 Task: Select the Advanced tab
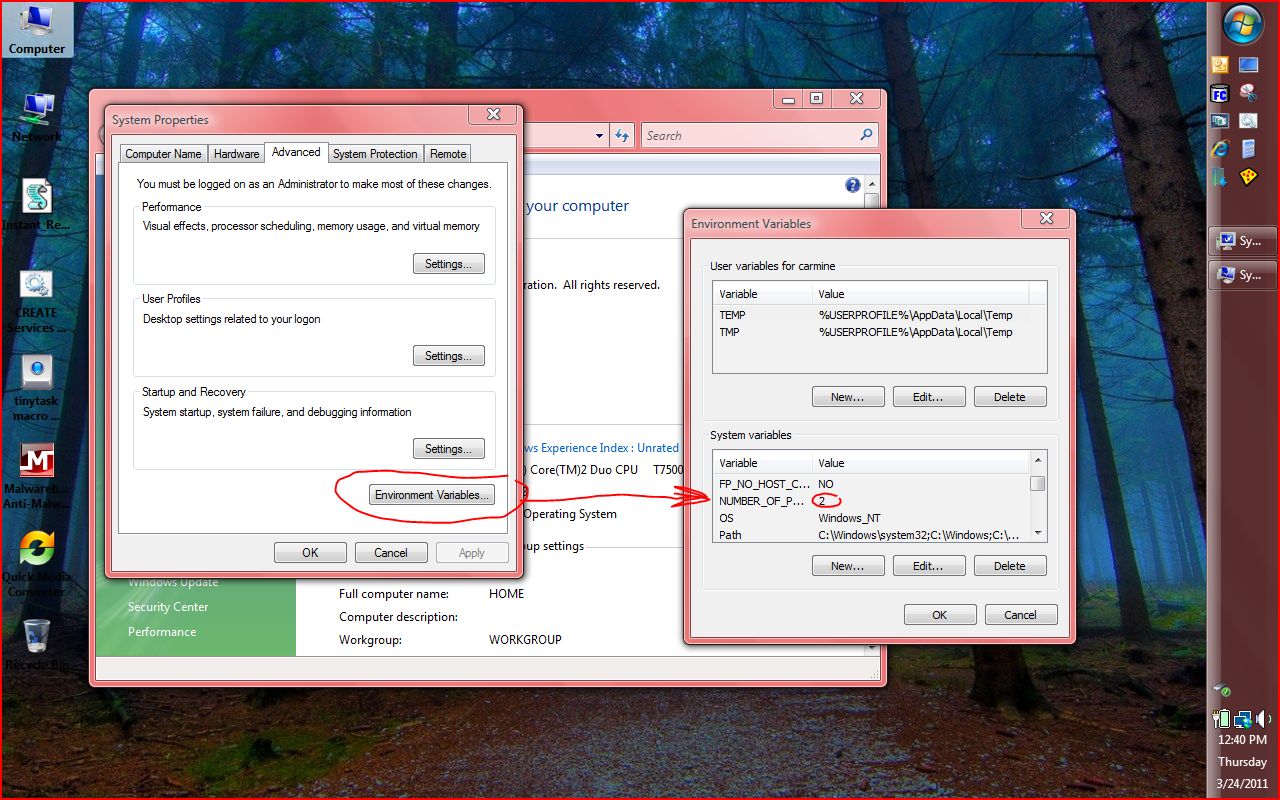(x=296, y=152)
